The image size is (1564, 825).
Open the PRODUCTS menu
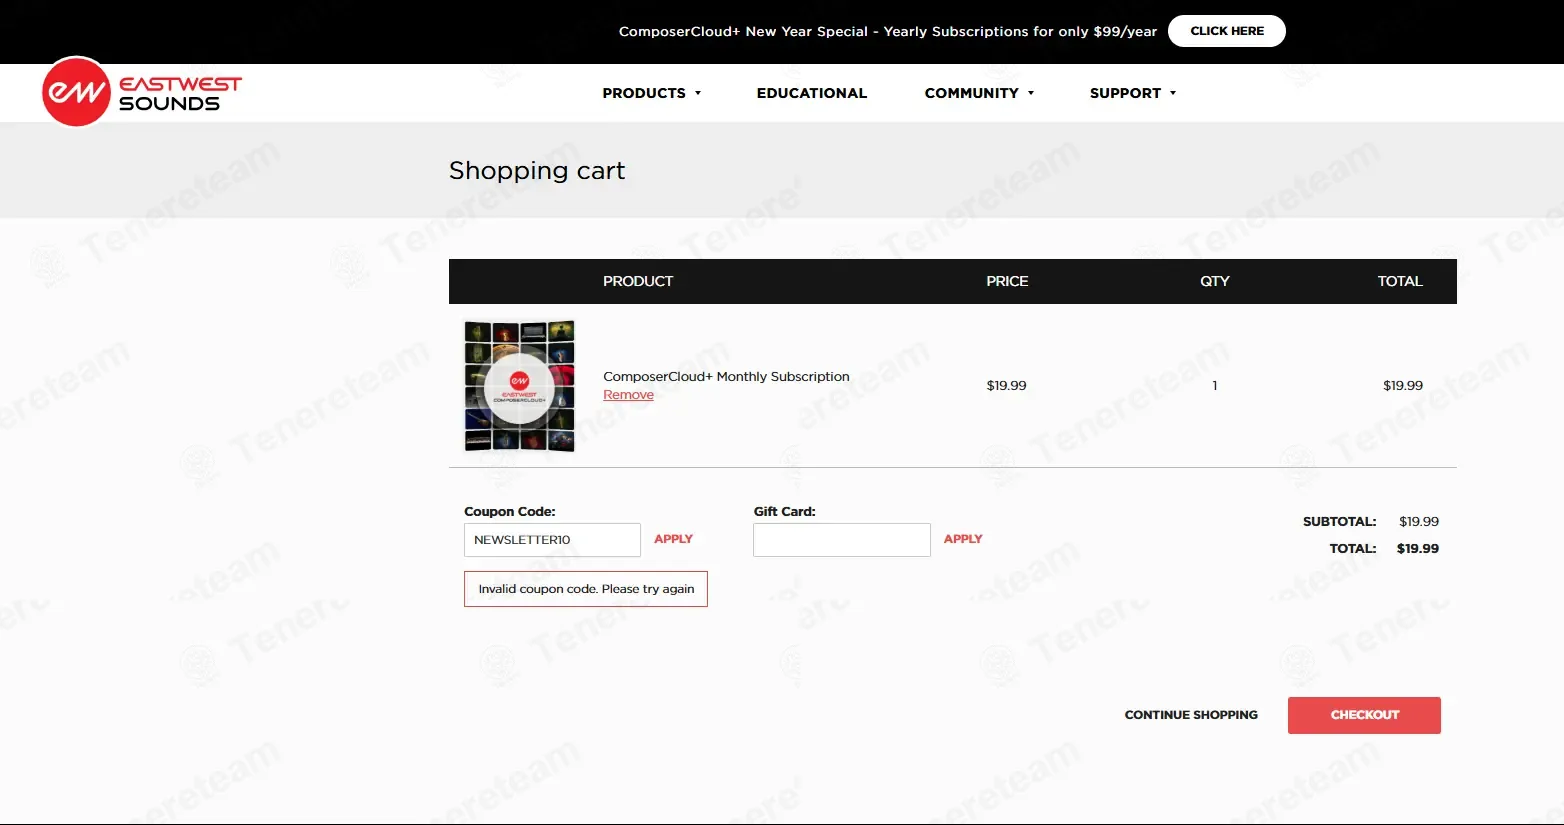(x=644, y=93)
